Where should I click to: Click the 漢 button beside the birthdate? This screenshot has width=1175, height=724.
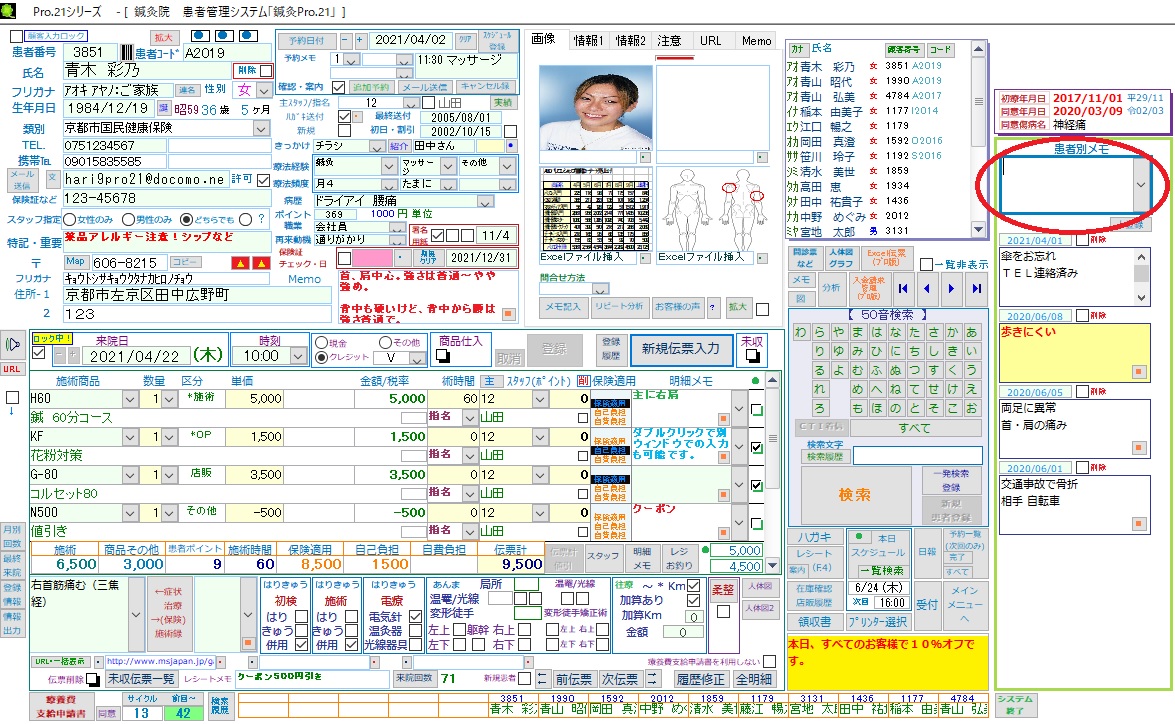tap(164, 109)
